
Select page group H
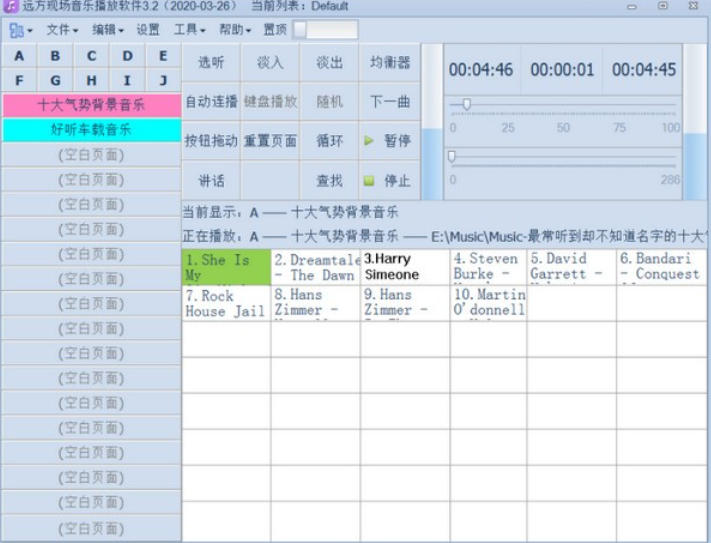(x=92, y=81)
